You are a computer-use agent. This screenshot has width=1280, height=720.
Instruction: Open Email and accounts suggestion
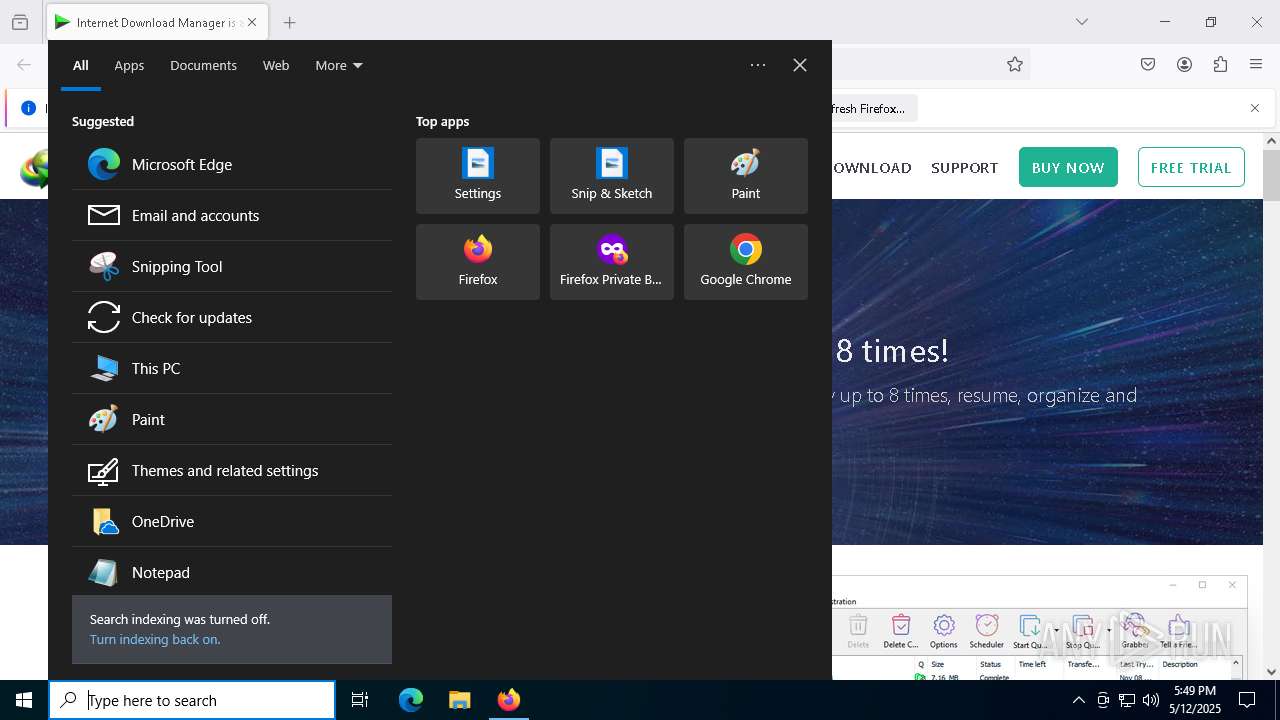(x=232, y=215)
